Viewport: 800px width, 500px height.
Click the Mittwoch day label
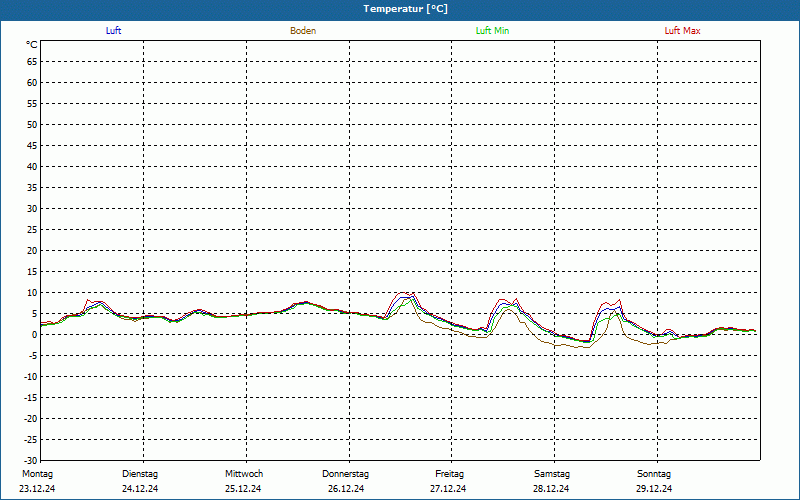tap(244, 474)
